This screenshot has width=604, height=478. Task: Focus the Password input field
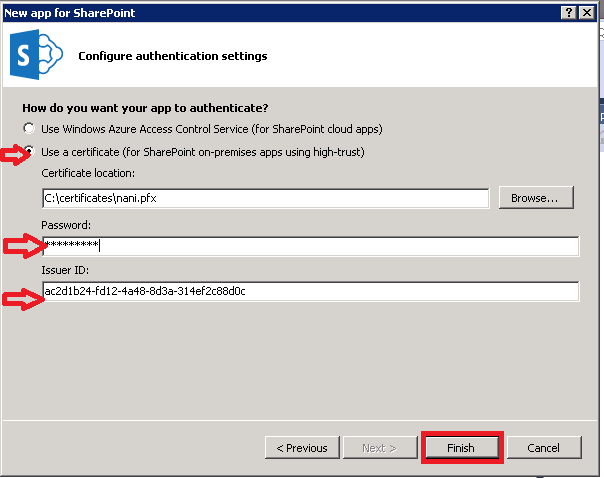(310, 246)
